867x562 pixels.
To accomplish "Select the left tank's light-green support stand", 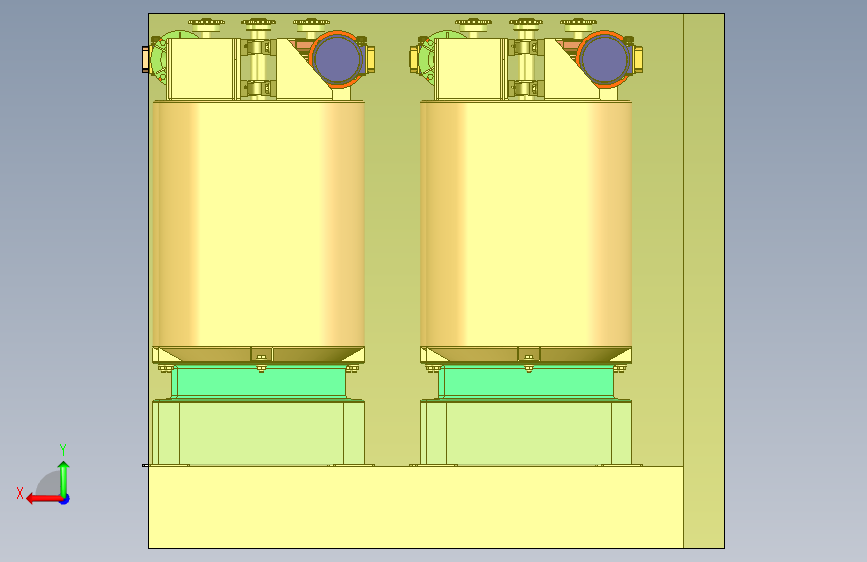I will click(258, 433).
